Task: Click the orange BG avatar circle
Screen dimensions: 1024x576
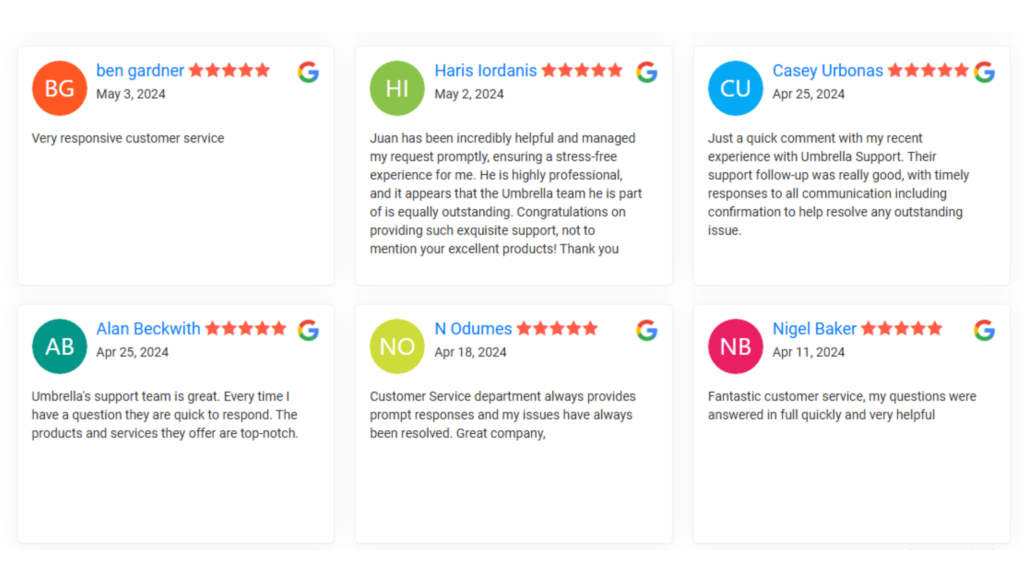Action: coord(59,88)
